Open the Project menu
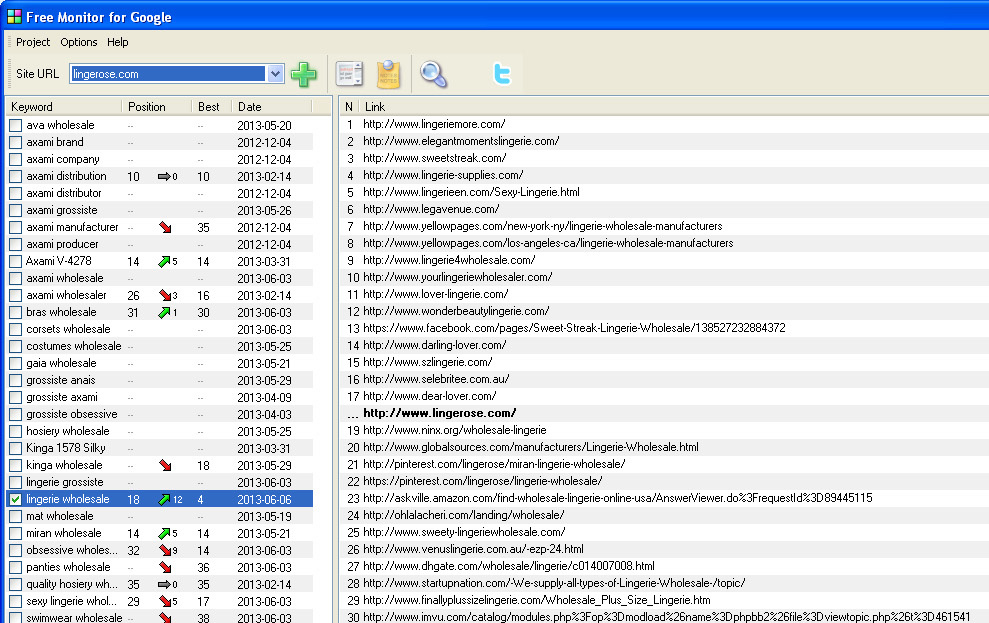989x623 pixels. click(x=33, y=42)
